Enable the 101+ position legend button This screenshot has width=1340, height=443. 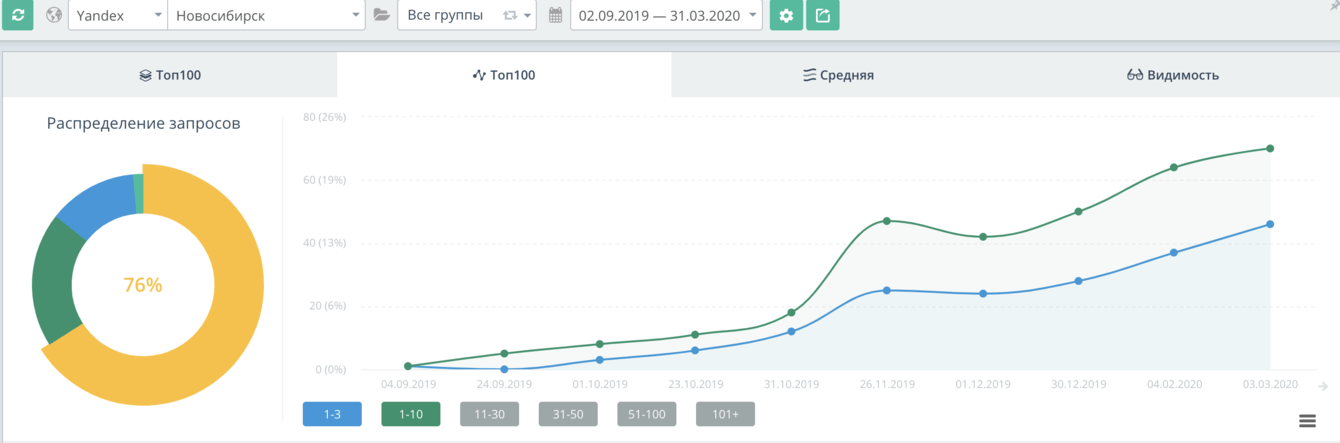[x=725, y=414]
